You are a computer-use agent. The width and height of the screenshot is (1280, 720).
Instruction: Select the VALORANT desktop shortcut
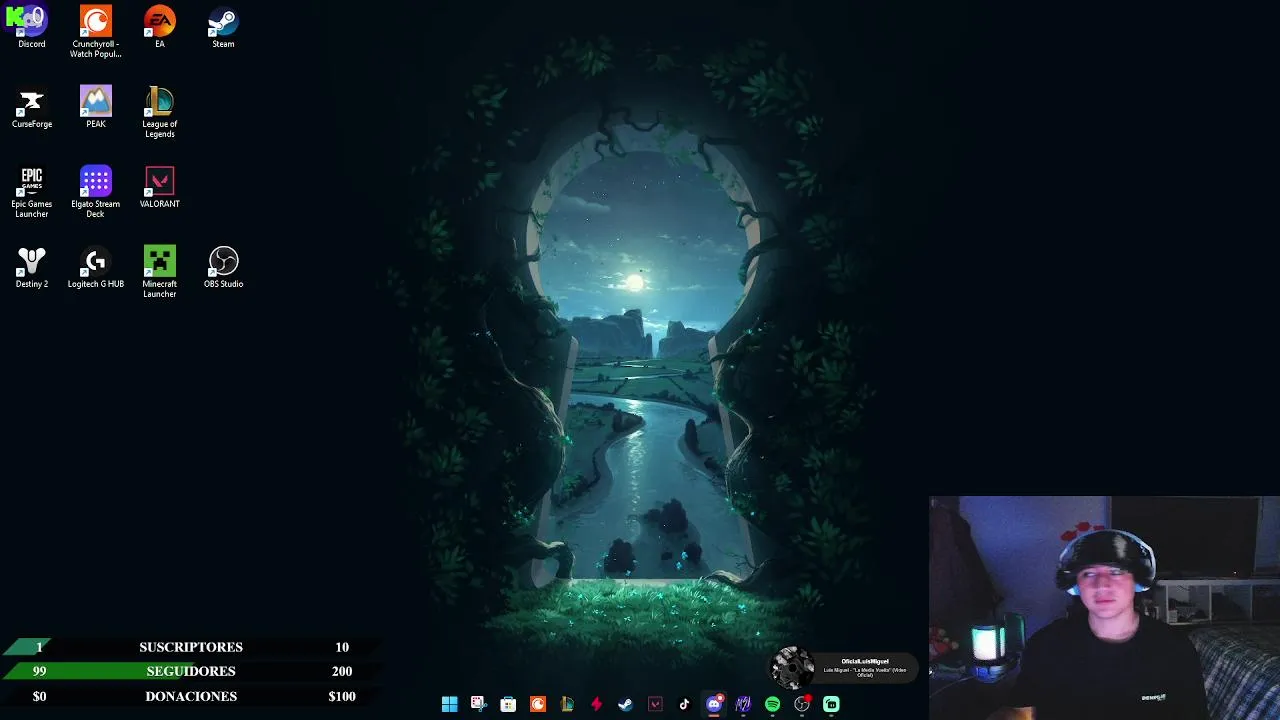pos(159,187)
